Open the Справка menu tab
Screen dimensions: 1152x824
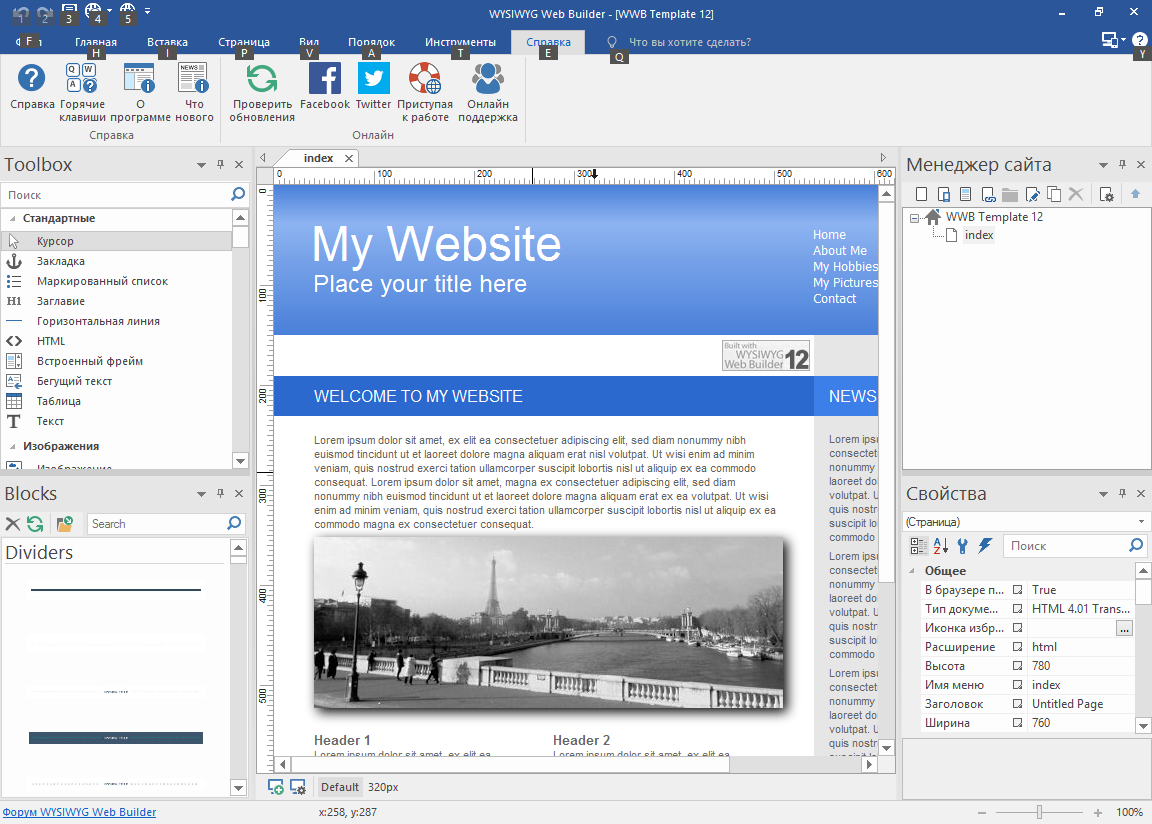[x=546, y=42]
